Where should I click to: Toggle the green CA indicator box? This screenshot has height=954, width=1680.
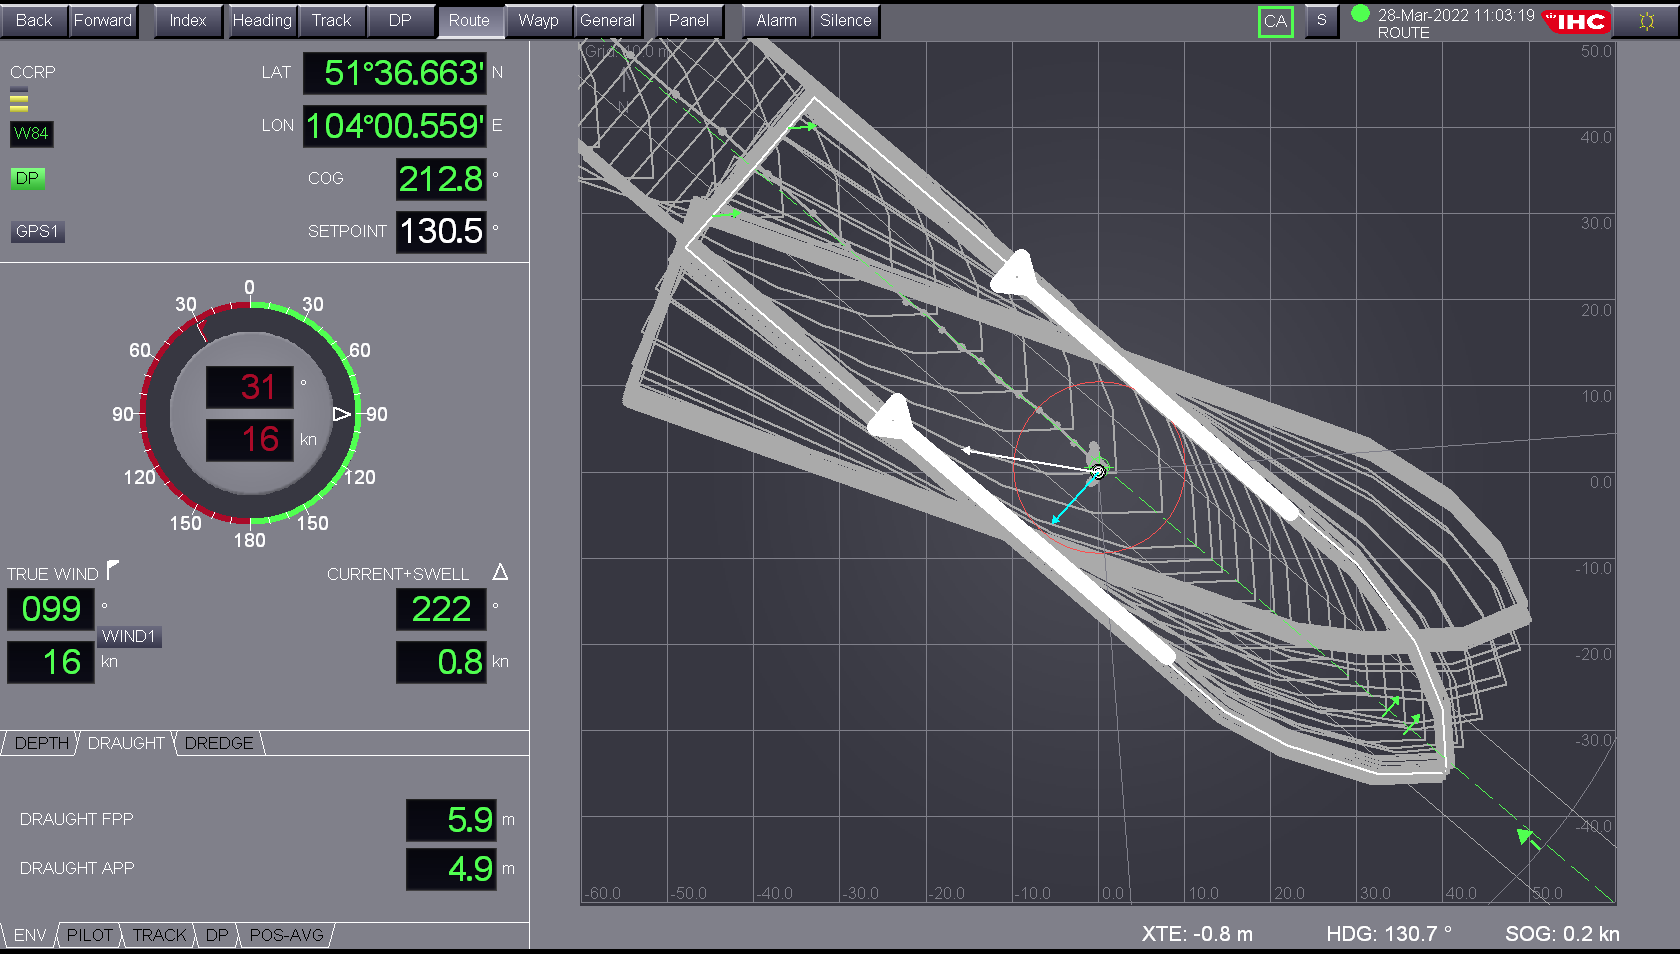coord(1275,21)
